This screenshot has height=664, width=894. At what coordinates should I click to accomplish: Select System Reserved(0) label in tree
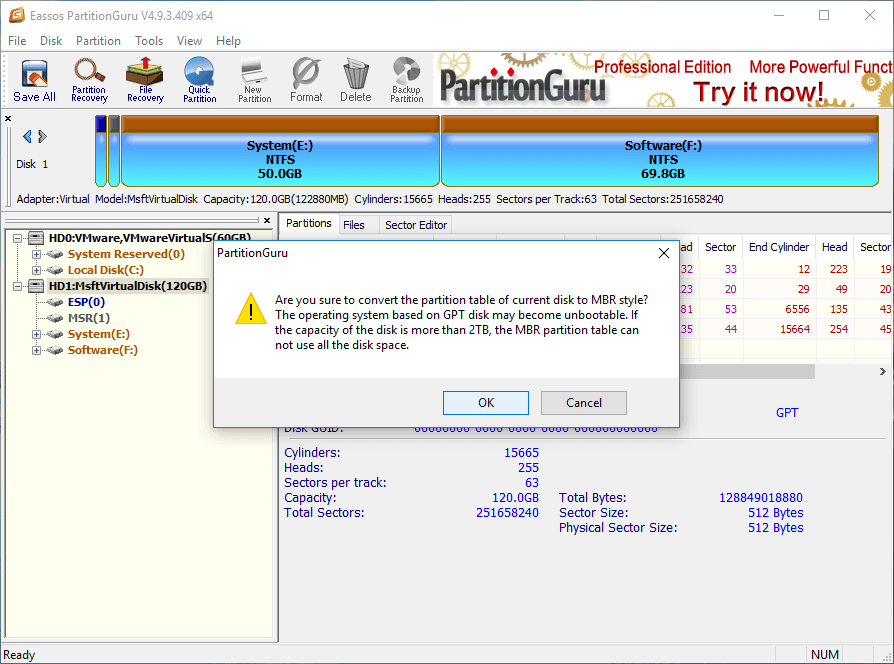click(126, 254)
